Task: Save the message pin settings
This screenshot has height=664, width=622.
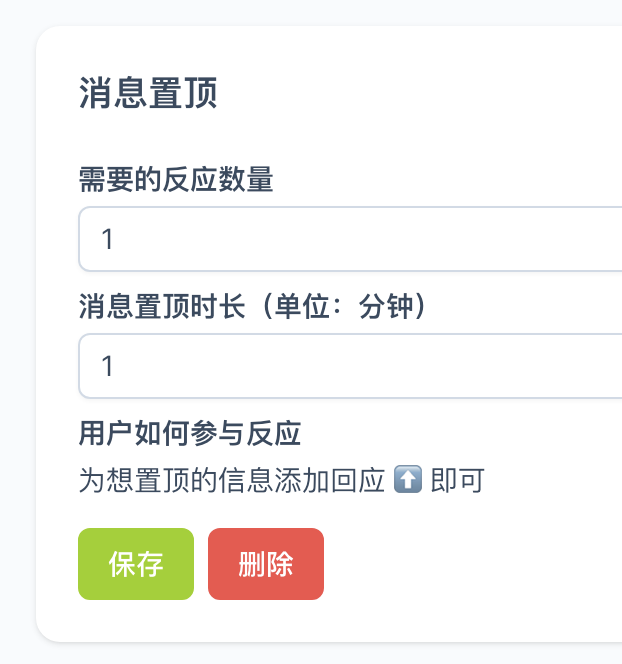Action: tap(136, 564)
